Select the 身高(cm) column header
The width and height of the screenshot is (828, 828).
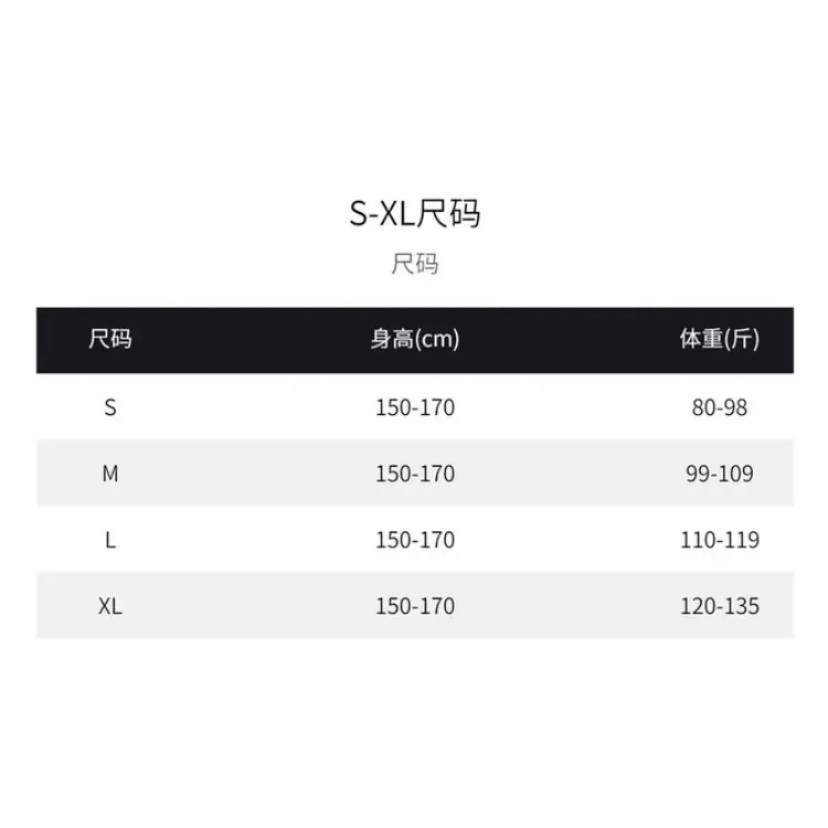coord(414,340)
